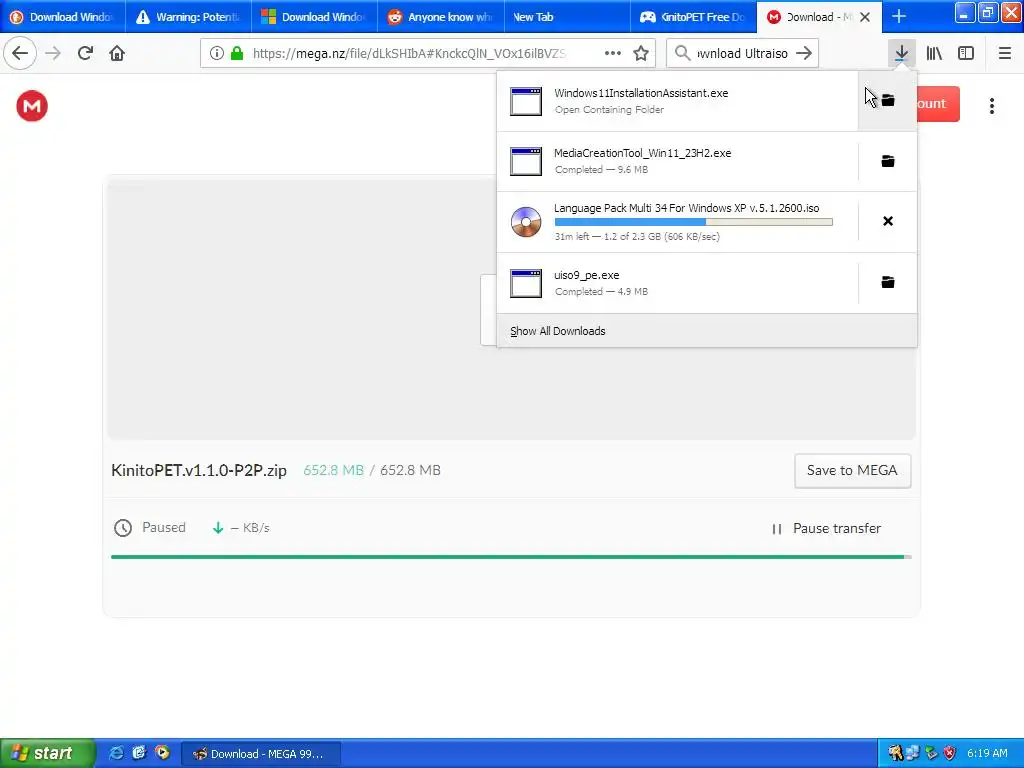Viewport: 1024px width, 768px height.
Task: Open the Firefox hamburger menu
Action: point(1004,54)
